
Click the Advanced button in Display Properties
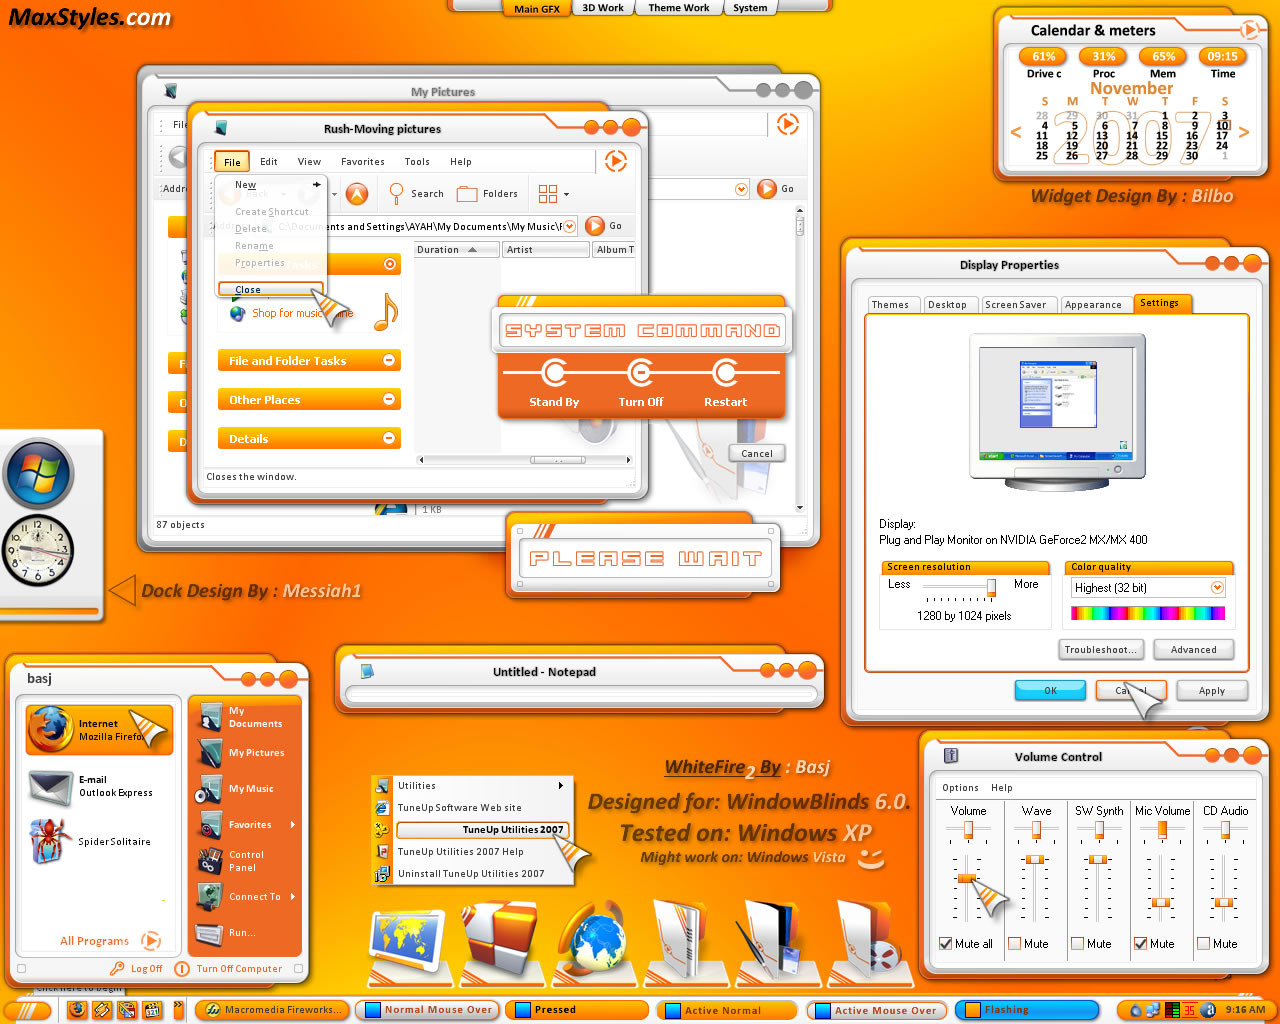pos(1193,650)
